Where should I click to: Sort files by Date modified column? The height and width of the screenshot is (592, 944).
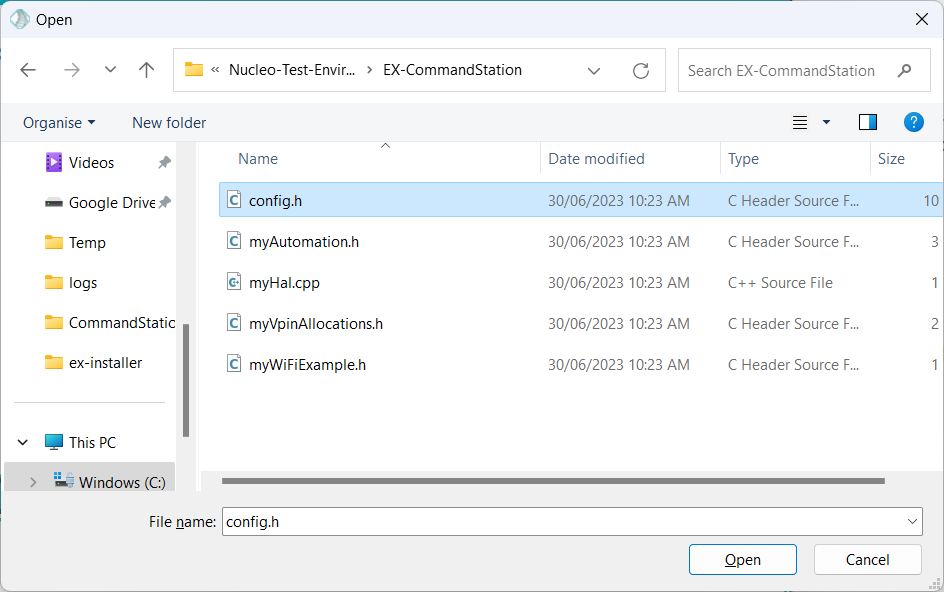tap(596, 159)
